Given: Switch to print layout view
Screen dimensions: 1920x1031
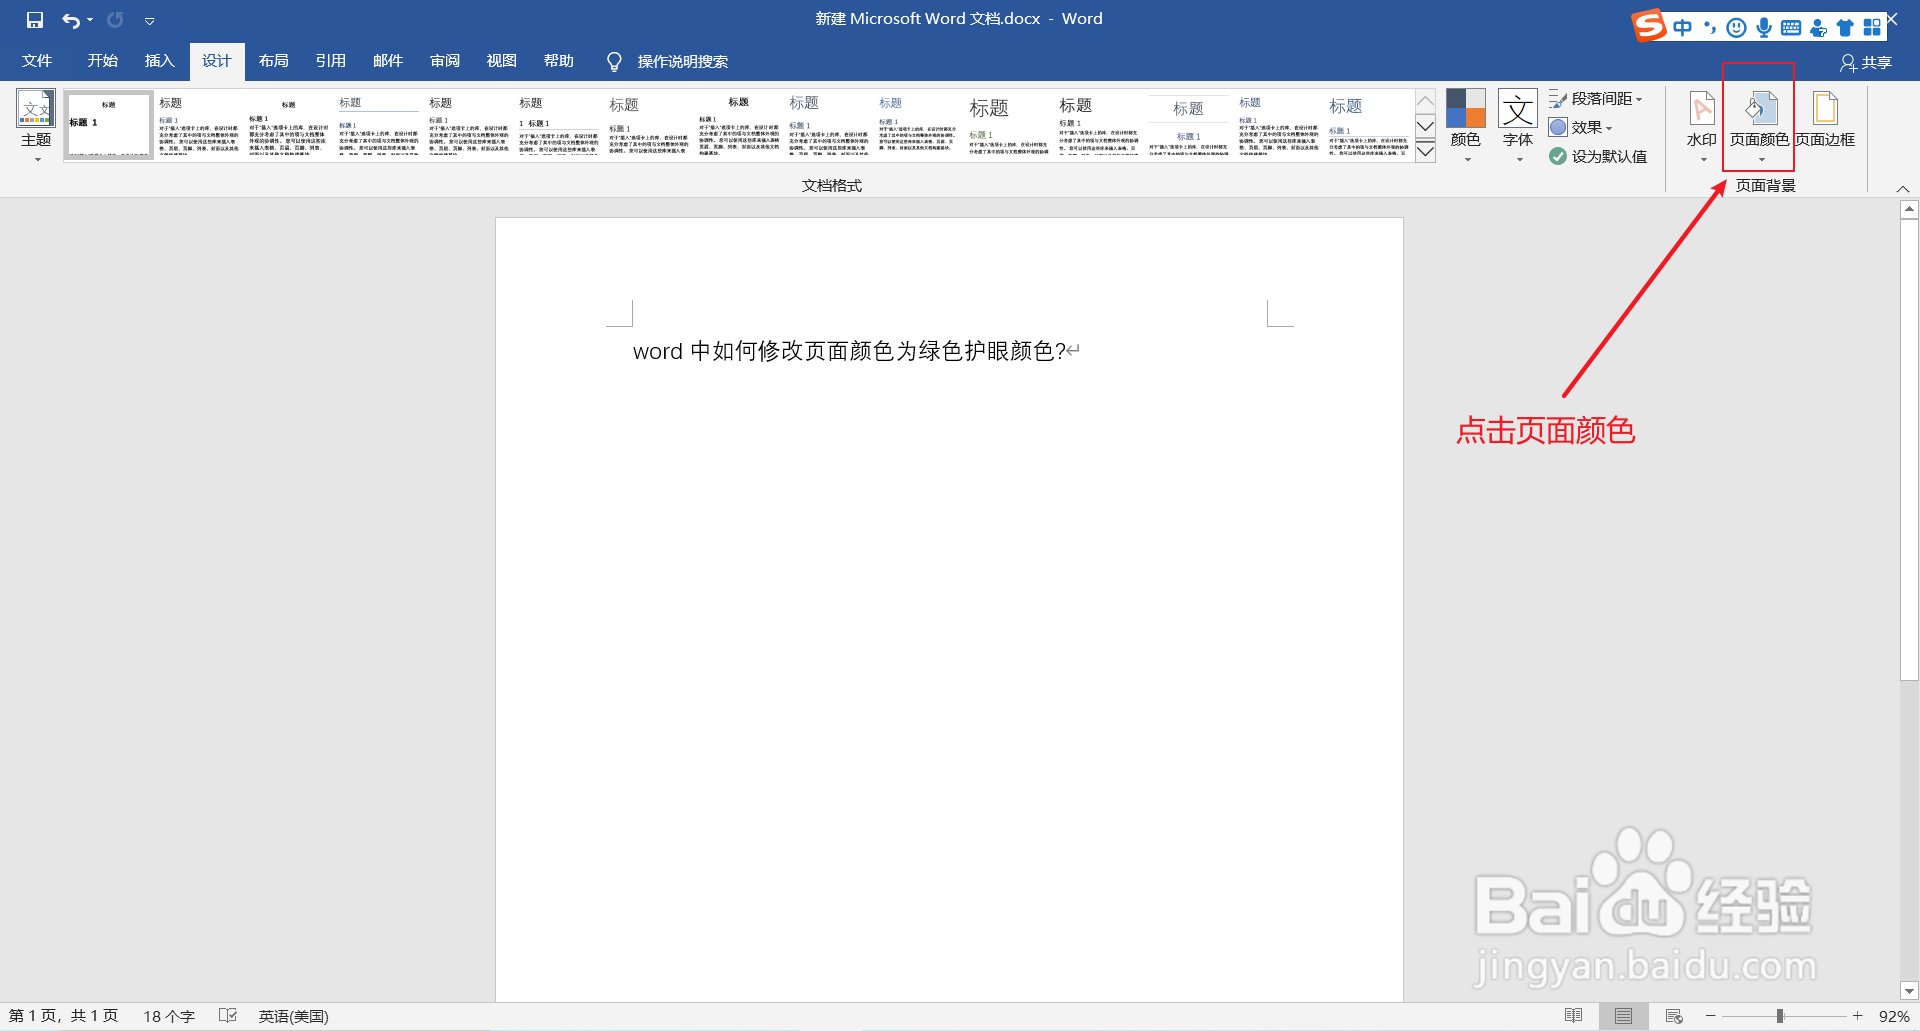Looking at the screenshot, I should point(1623,1016).
